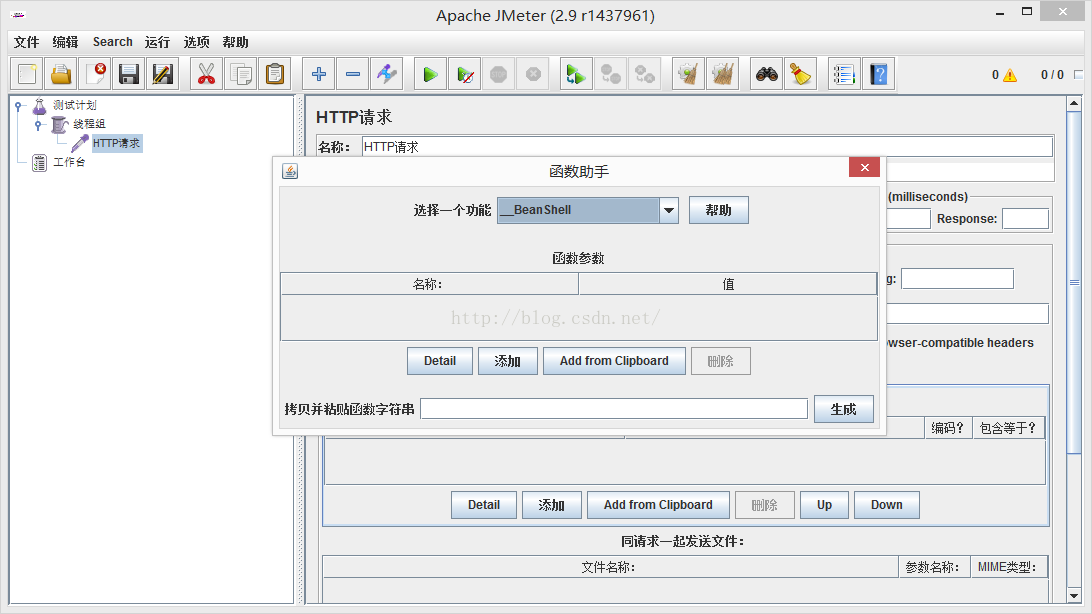Click the 生成 button

coord(844,409)
